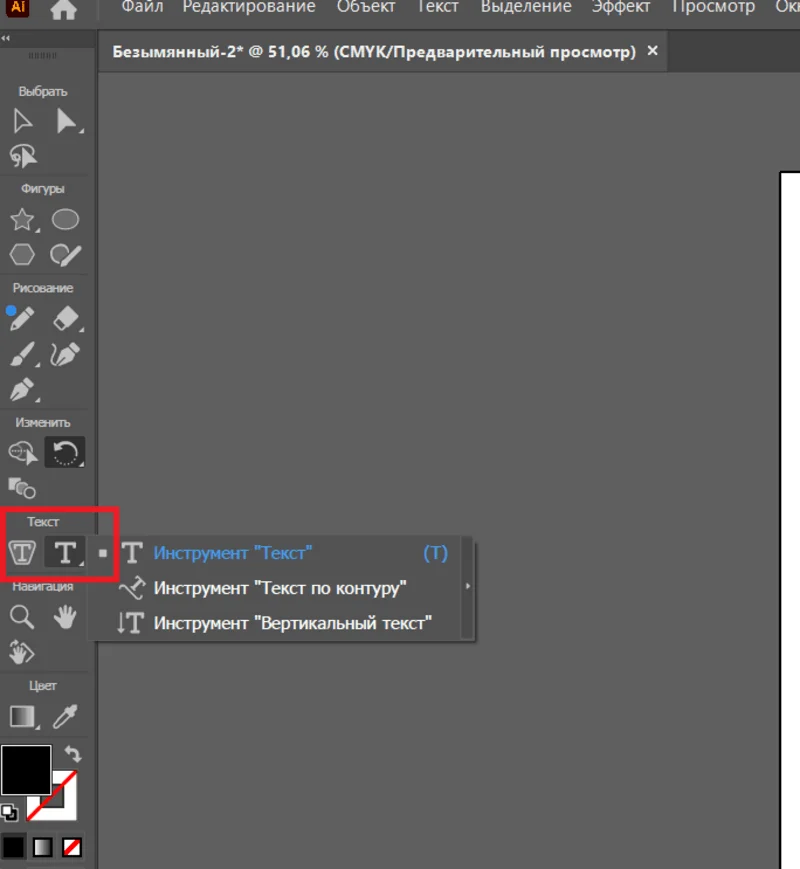Swap fill and stroke colors arrow
The width and height of the screenshot is (800, 869).
click(x=73, y=754)
